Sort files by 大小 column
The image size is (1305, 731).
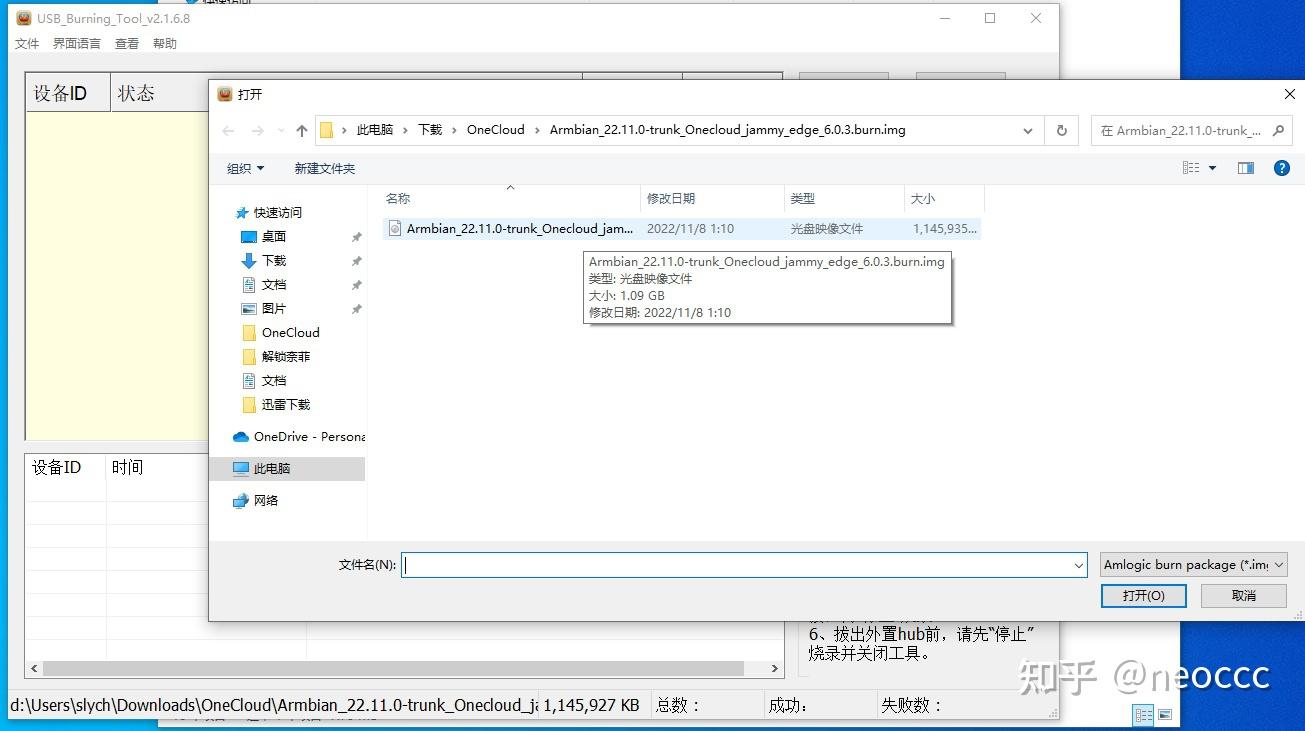point(944,199)
